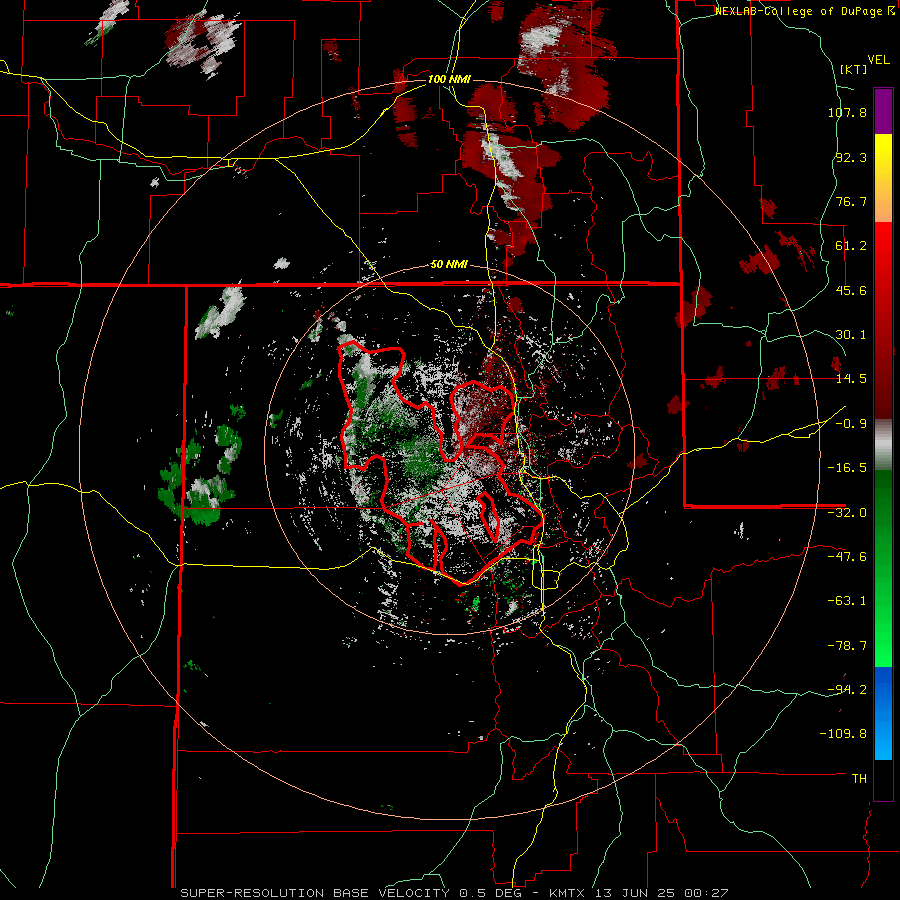Click the 61.2 value on velocity scale

coord(851,246)
